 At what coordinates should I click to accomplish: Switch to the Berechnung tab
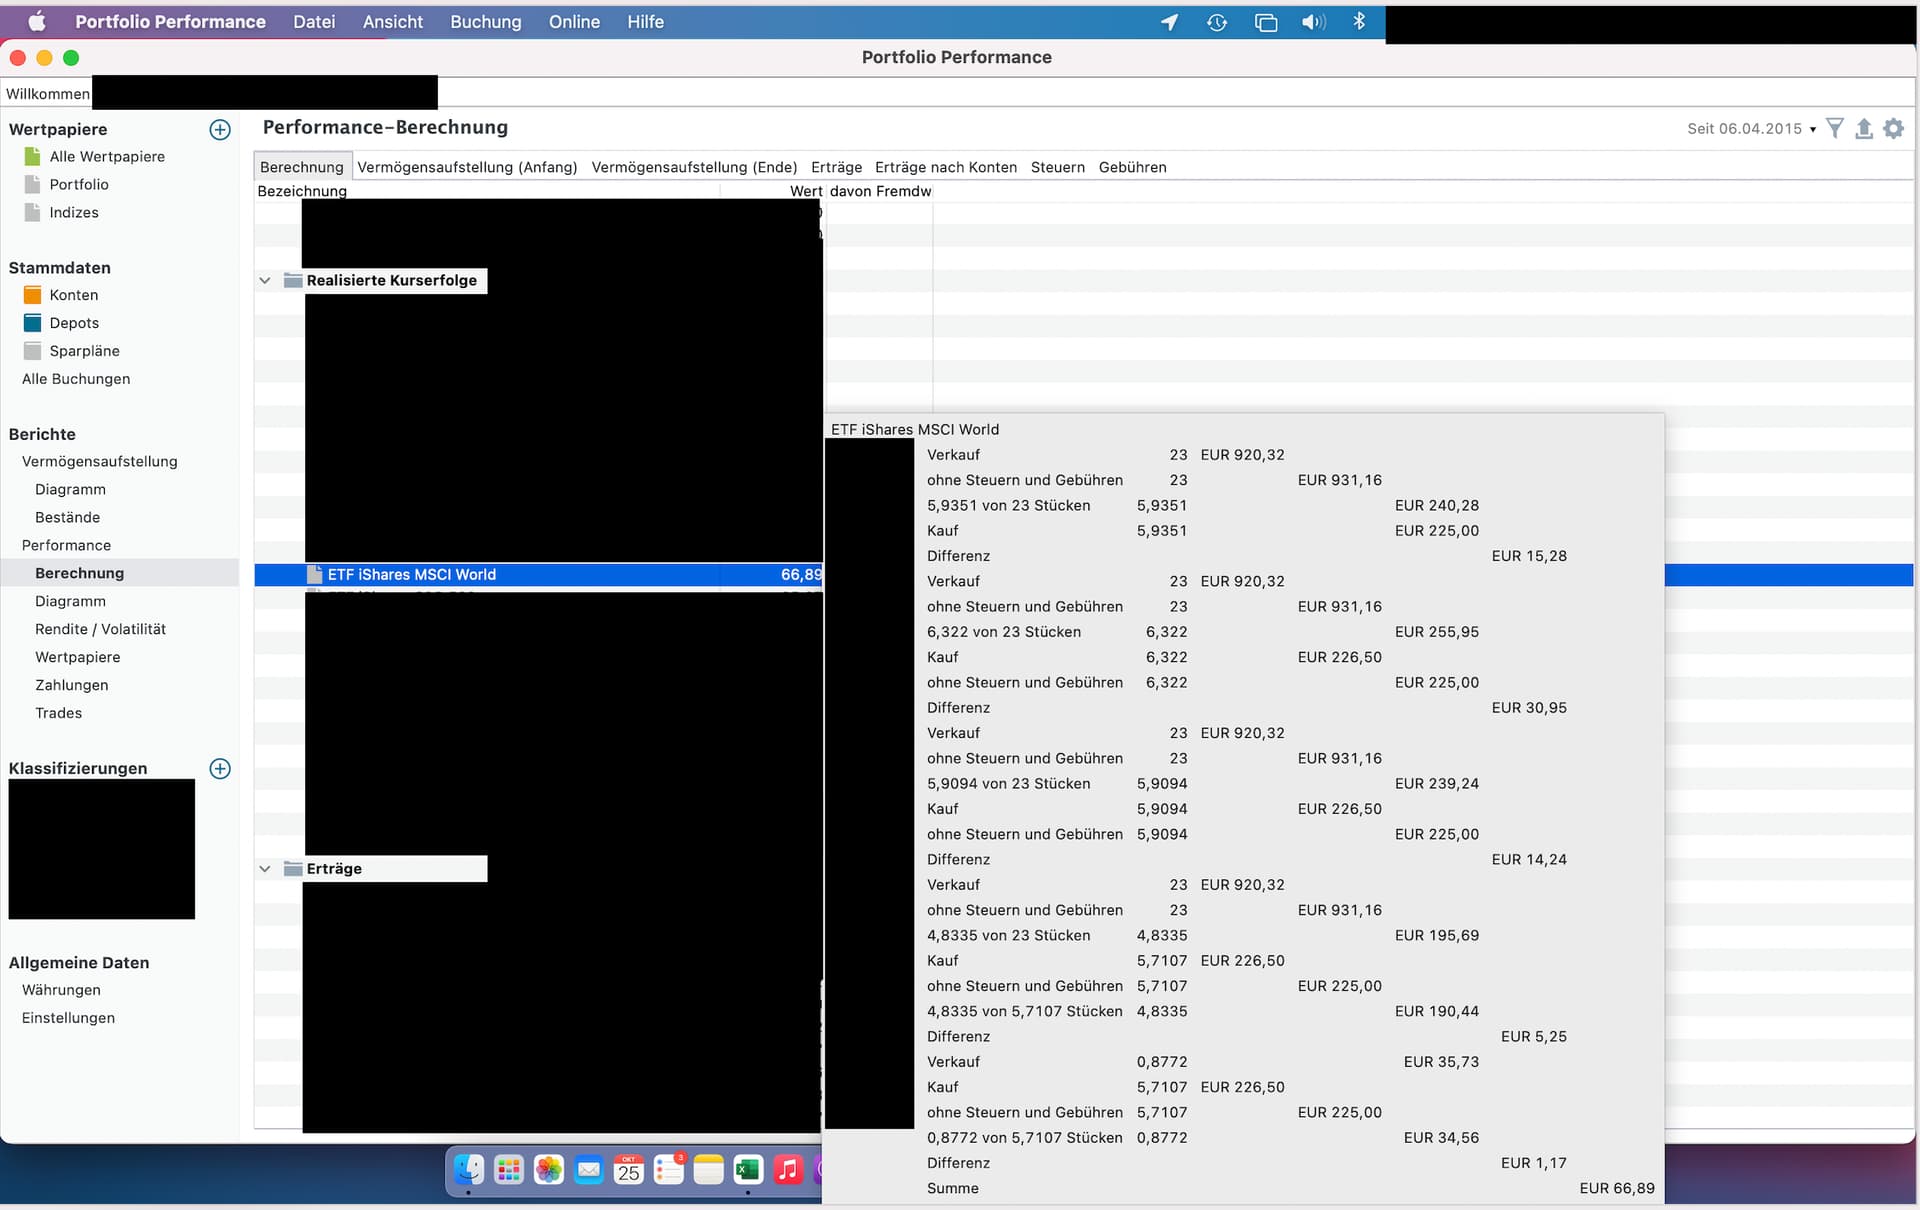[x=301, y=167]
